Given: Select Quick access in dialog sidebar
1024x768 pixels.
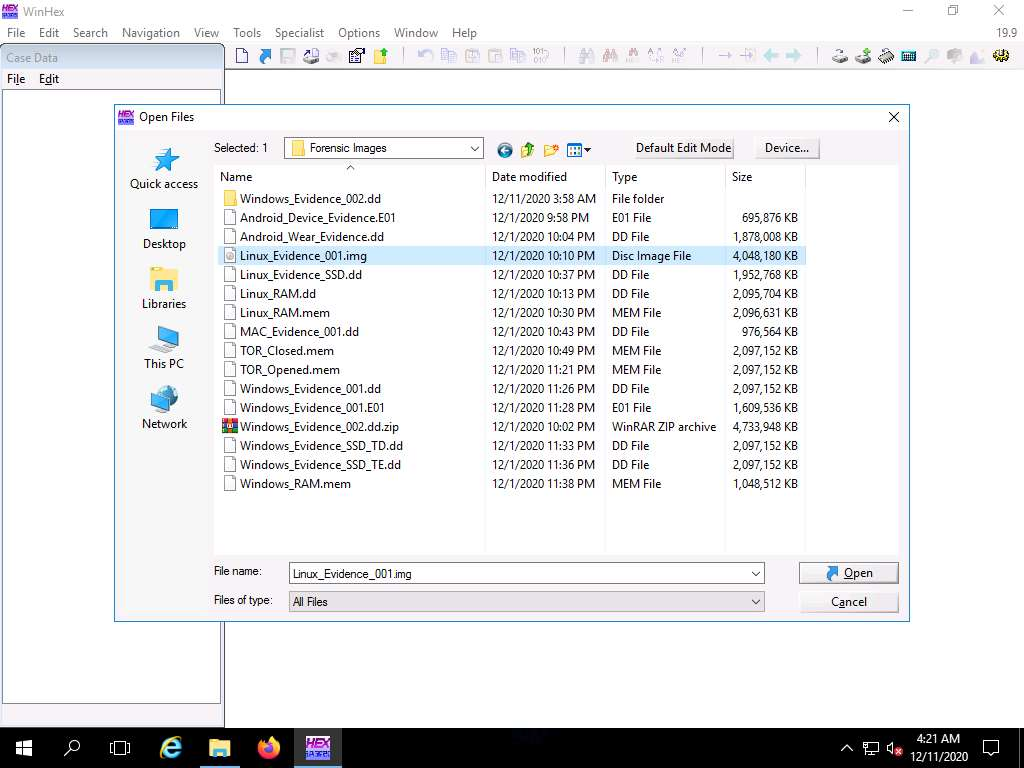Looking at the screenshot, I should (164, 168).
